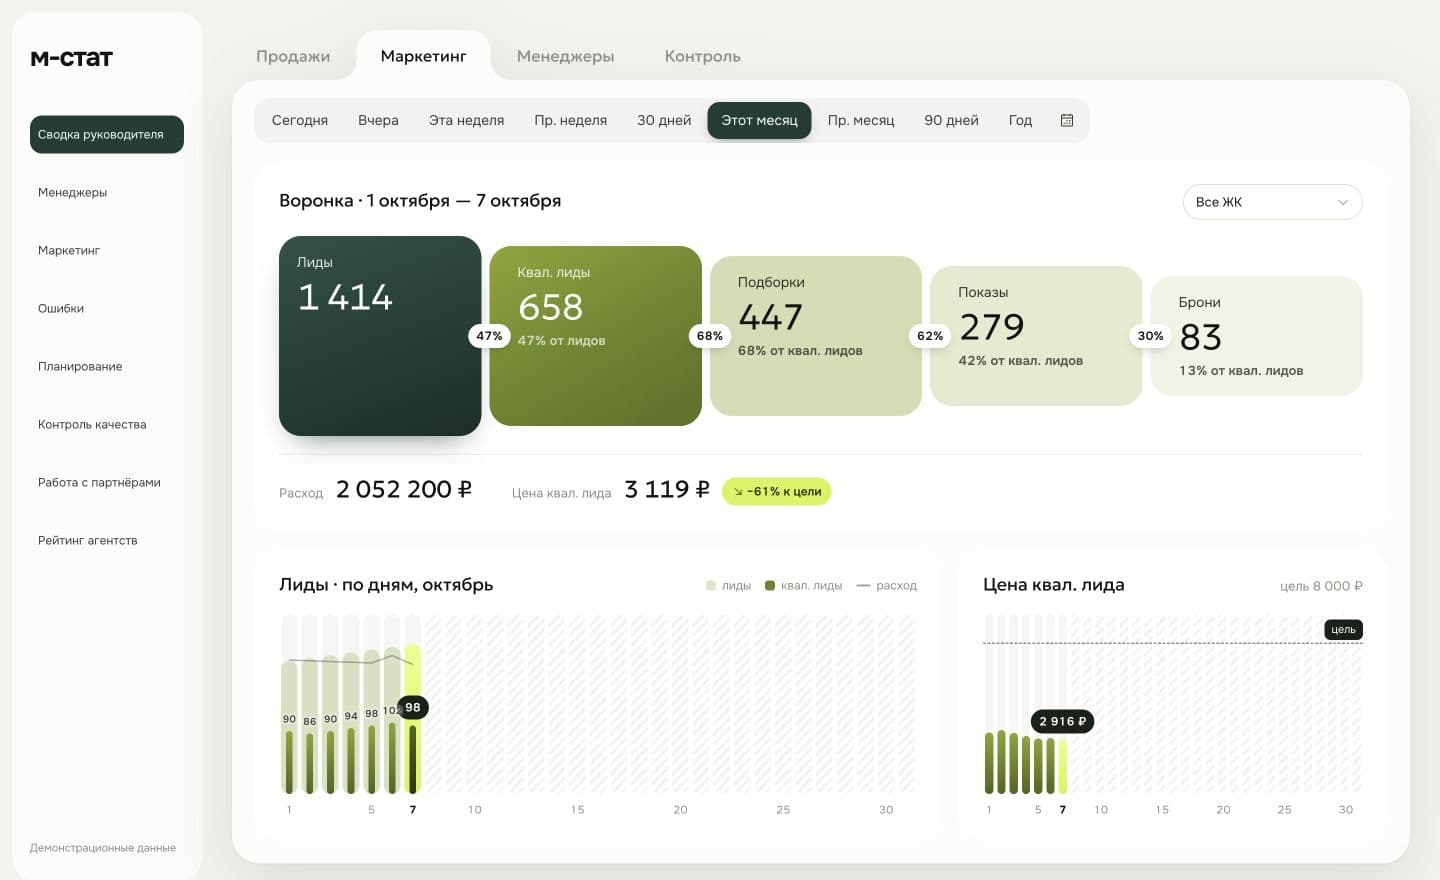The image size is (1440, 880).
Task: Click the цель 8 000 ₽ label
Action: 1321,586
